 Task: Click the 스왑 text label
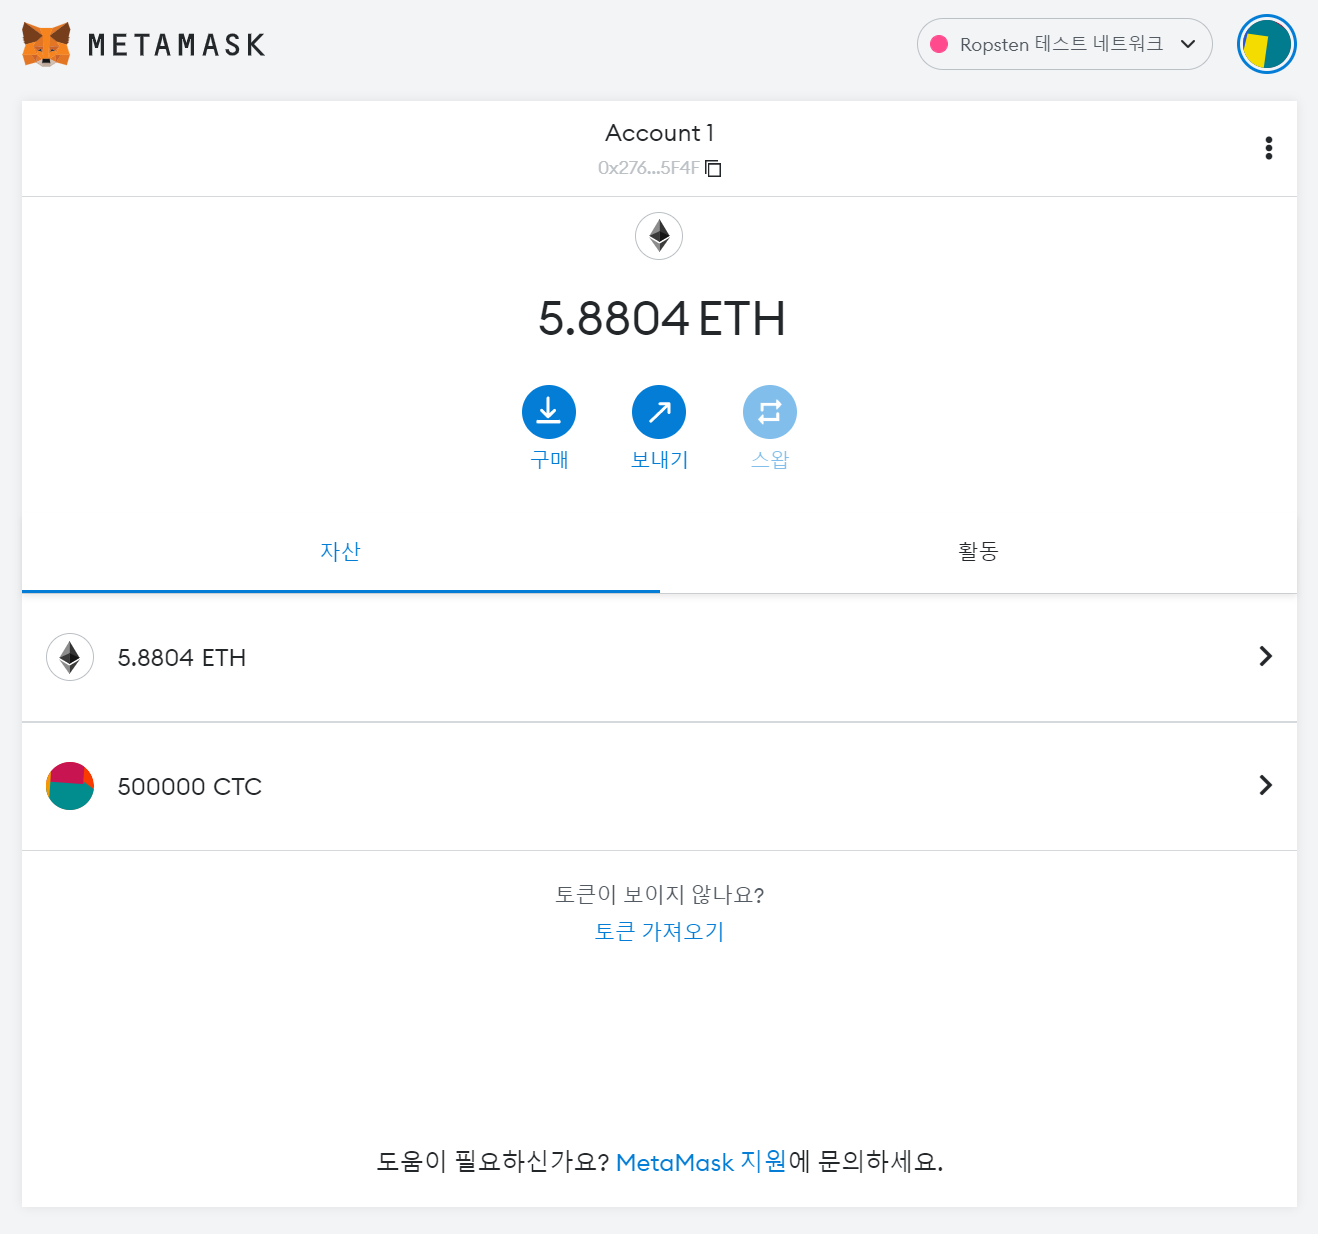point(770,459)
